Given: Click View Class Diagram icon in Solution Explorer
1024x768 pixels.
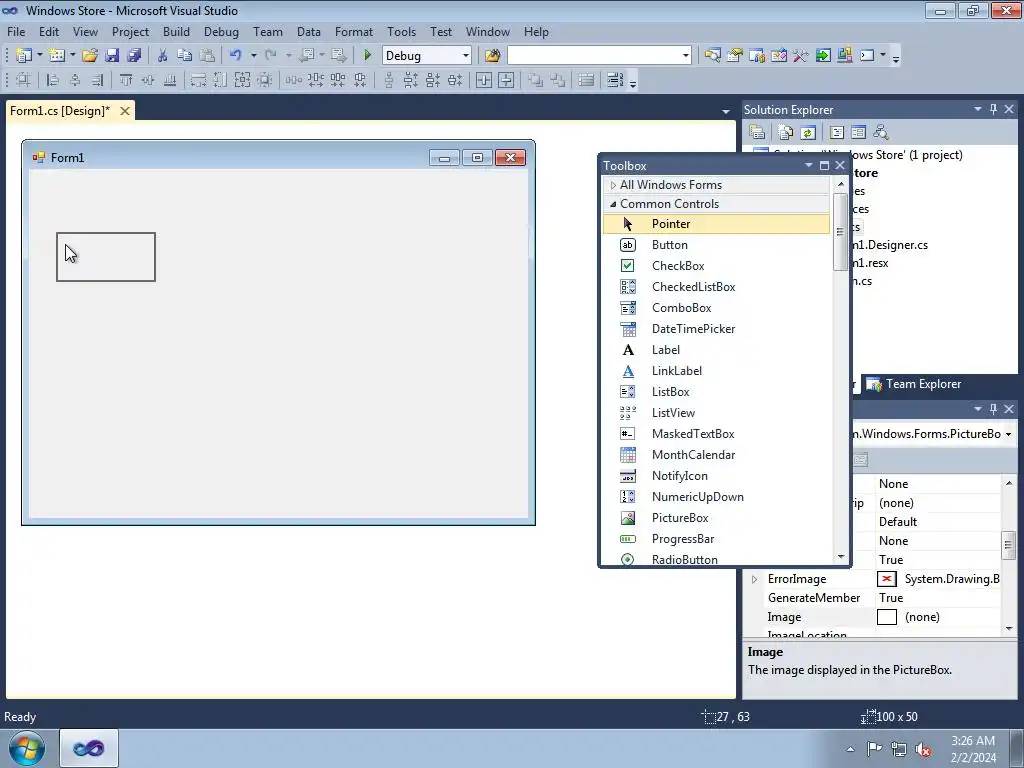Looking at the screenshot, I should [881, 133].
